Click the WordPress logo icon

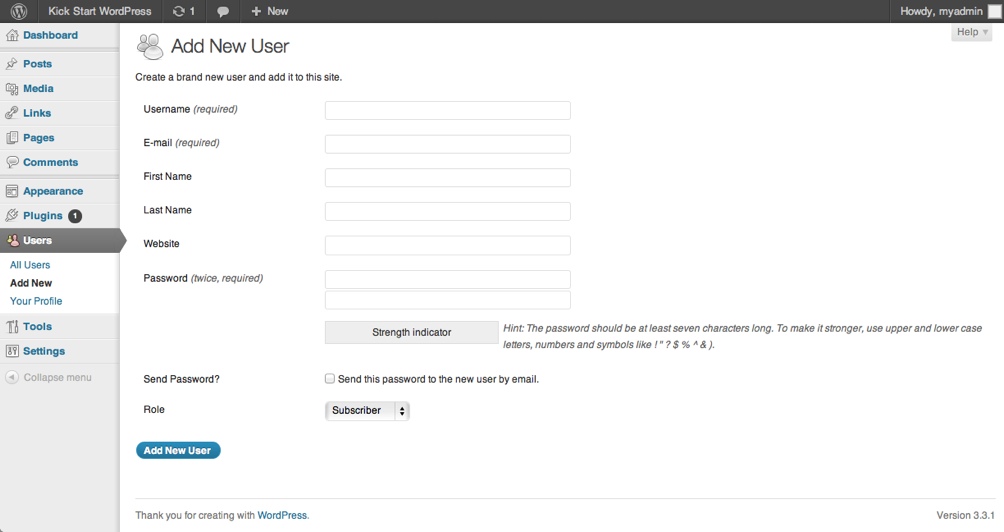click(x=18, y=11)
